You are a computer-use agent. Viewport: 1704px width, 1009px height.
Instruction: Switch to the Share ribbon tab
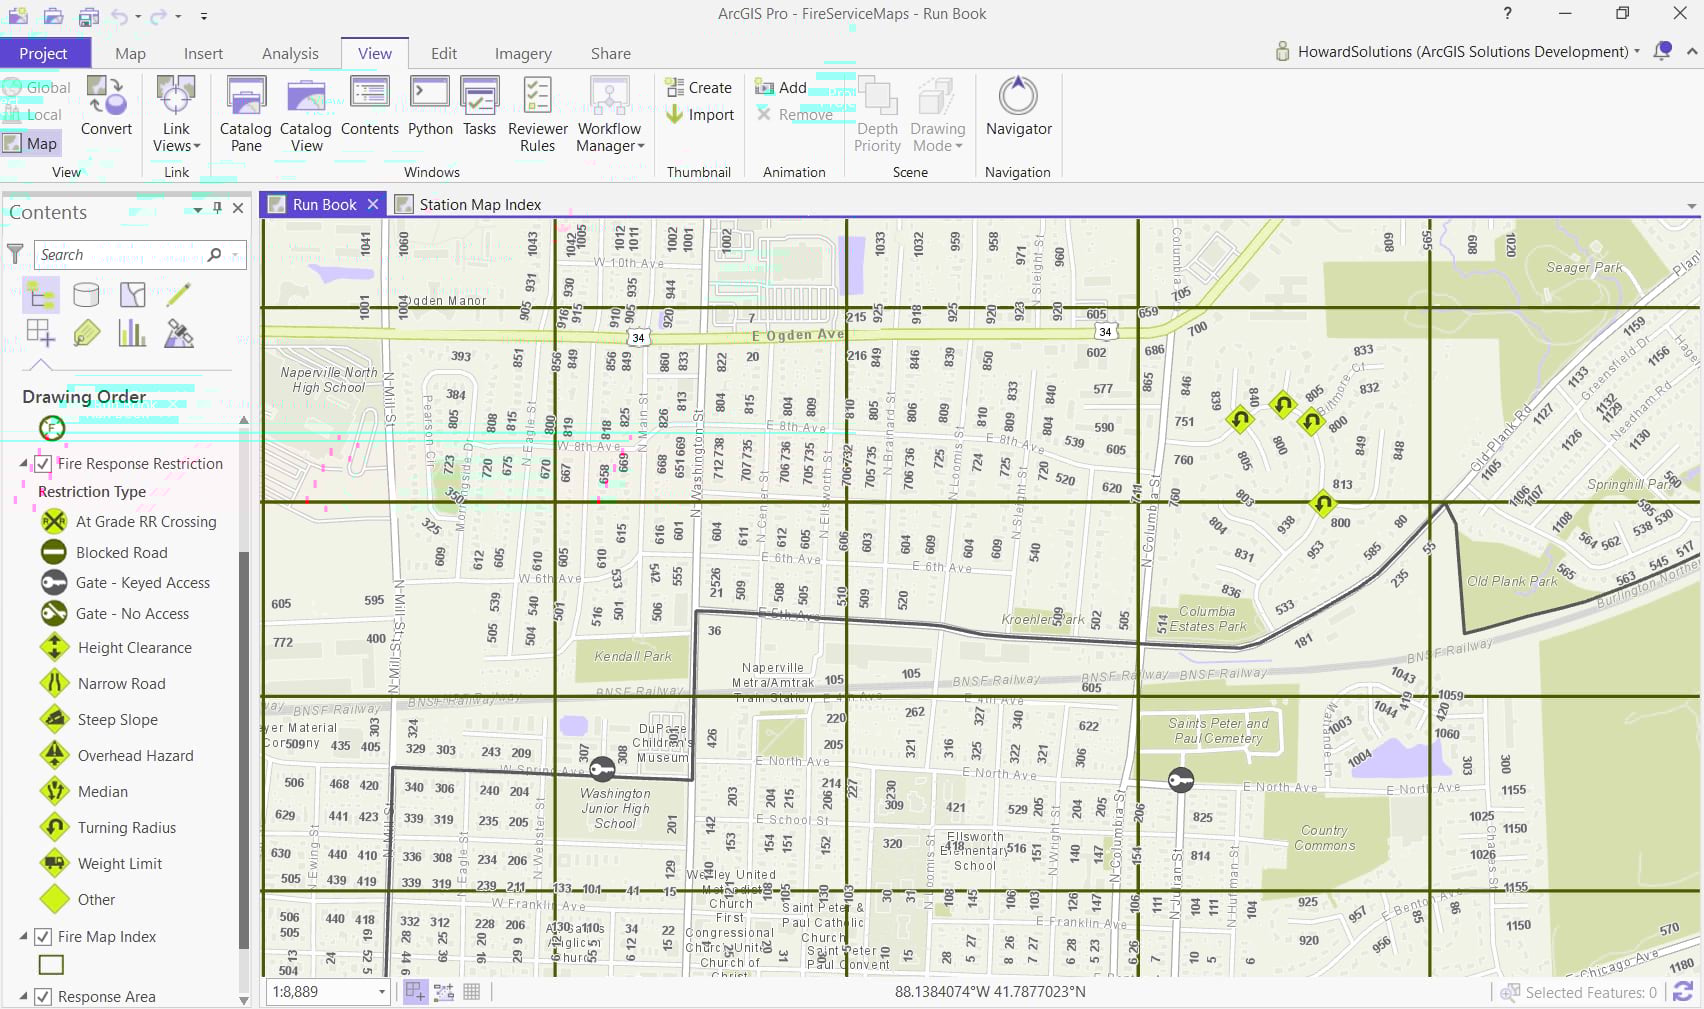click(x=610, y=53)
